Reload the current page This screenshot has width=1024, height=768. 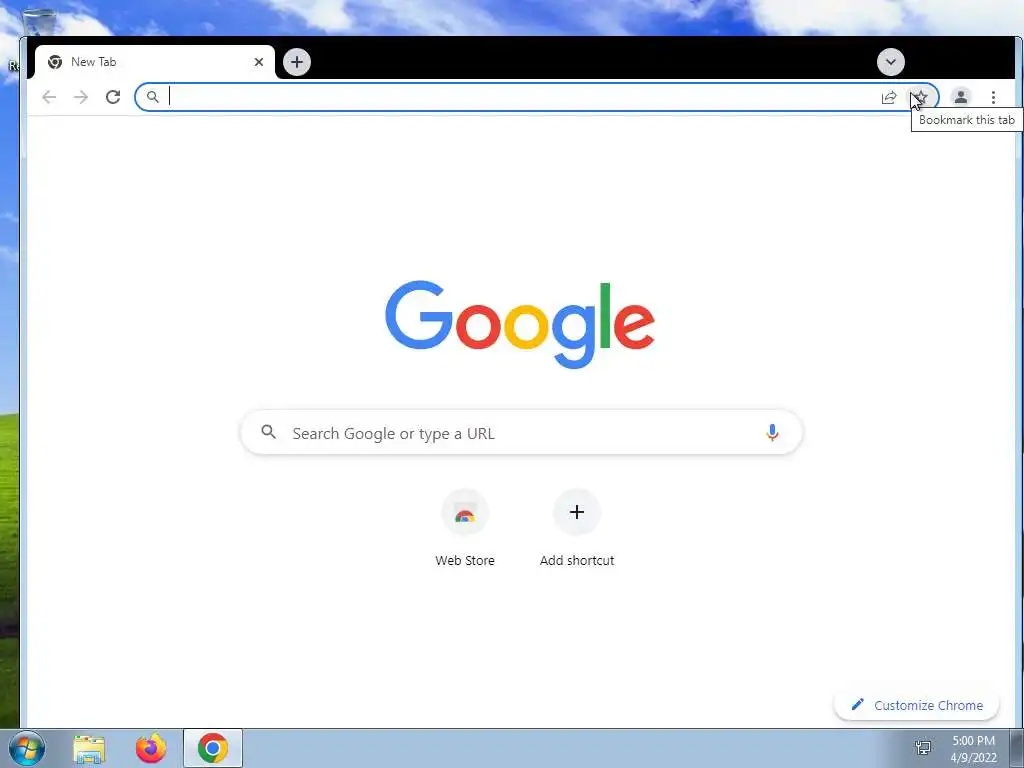coord(113,97)
